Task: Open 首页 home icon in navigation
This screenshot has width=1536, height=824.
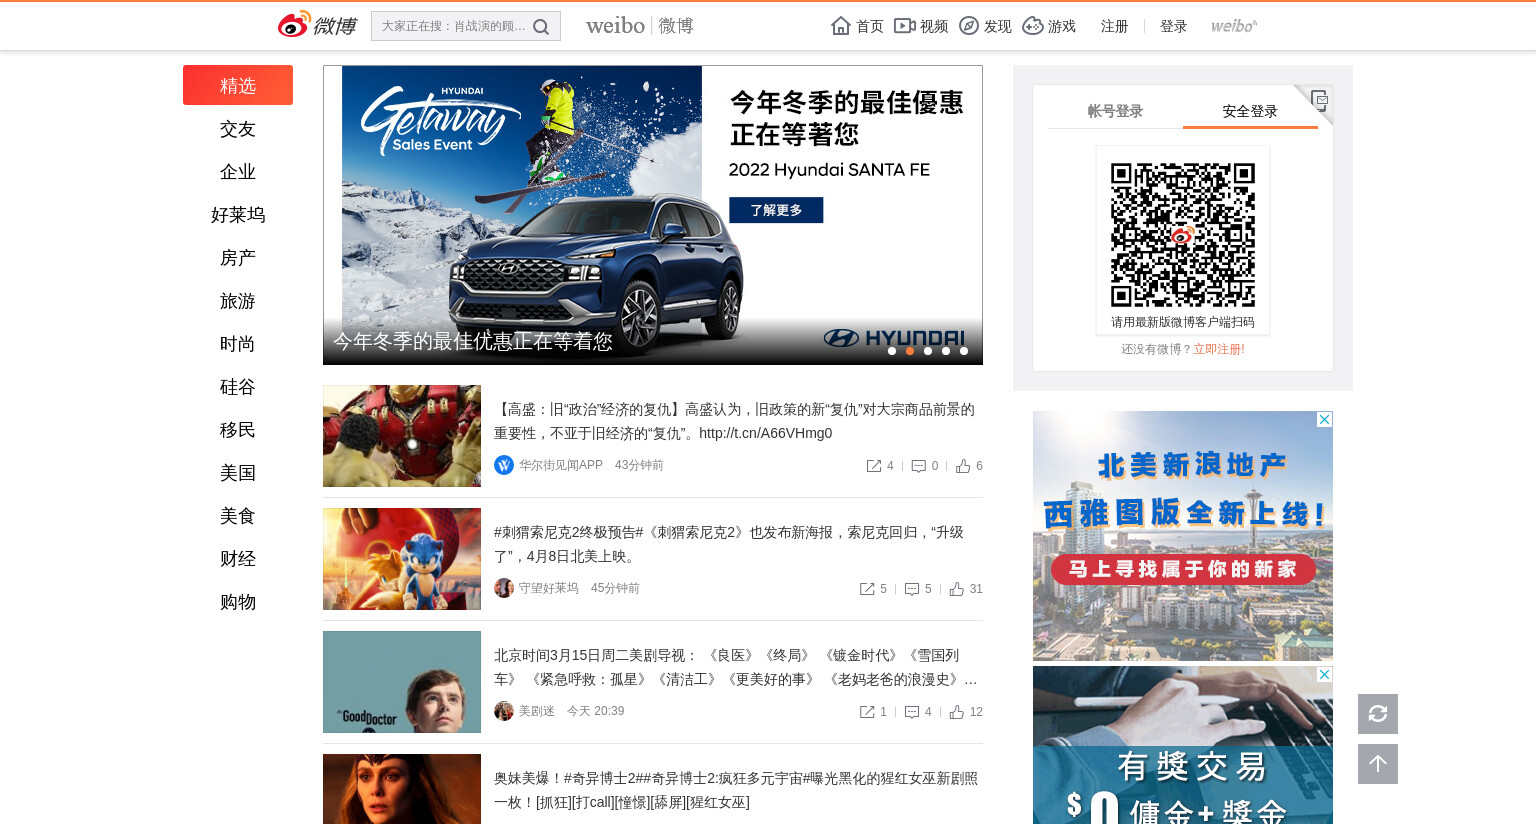Action: (x=841, y=26)
